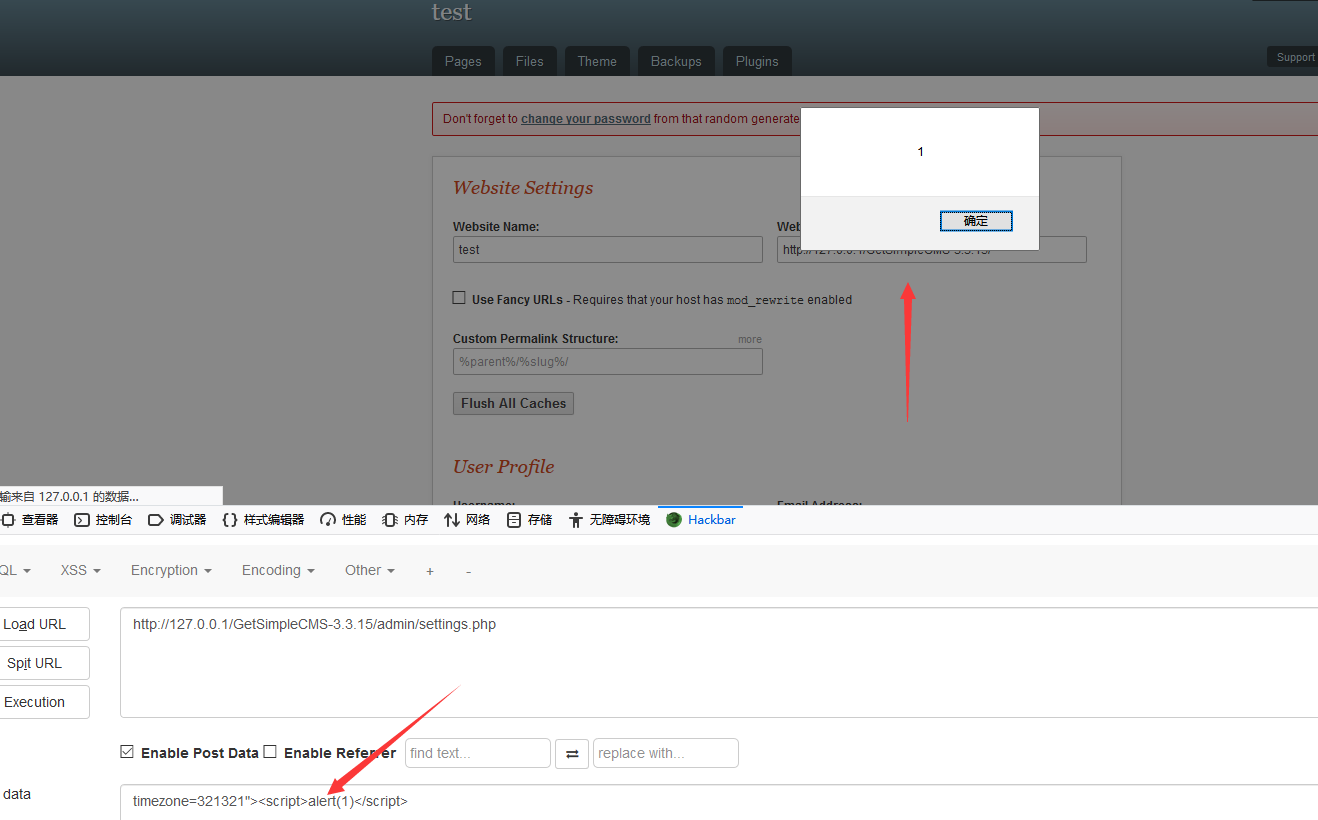This screenshot has height=820, width=1318.
Task: Switch to the Plugins tab
Action: point(757,61)
